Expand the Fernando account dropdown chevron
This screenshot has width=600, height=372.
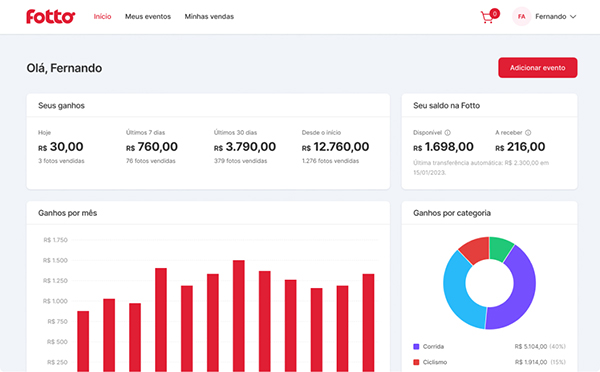(573, 16)
